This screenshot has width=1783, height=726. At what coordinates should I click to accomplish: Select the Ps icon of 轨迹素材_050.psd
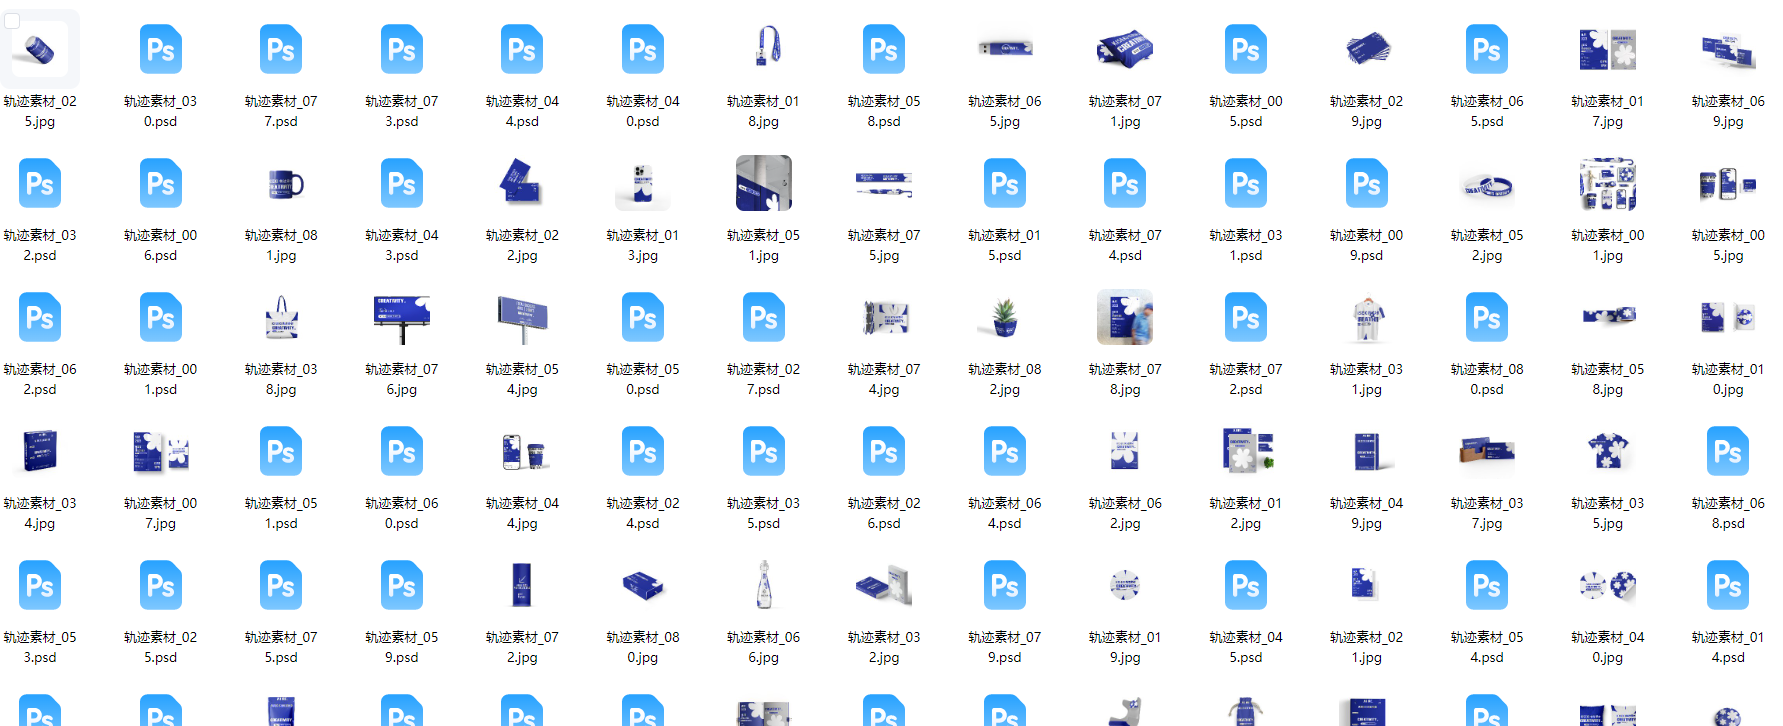coord(643,317)
